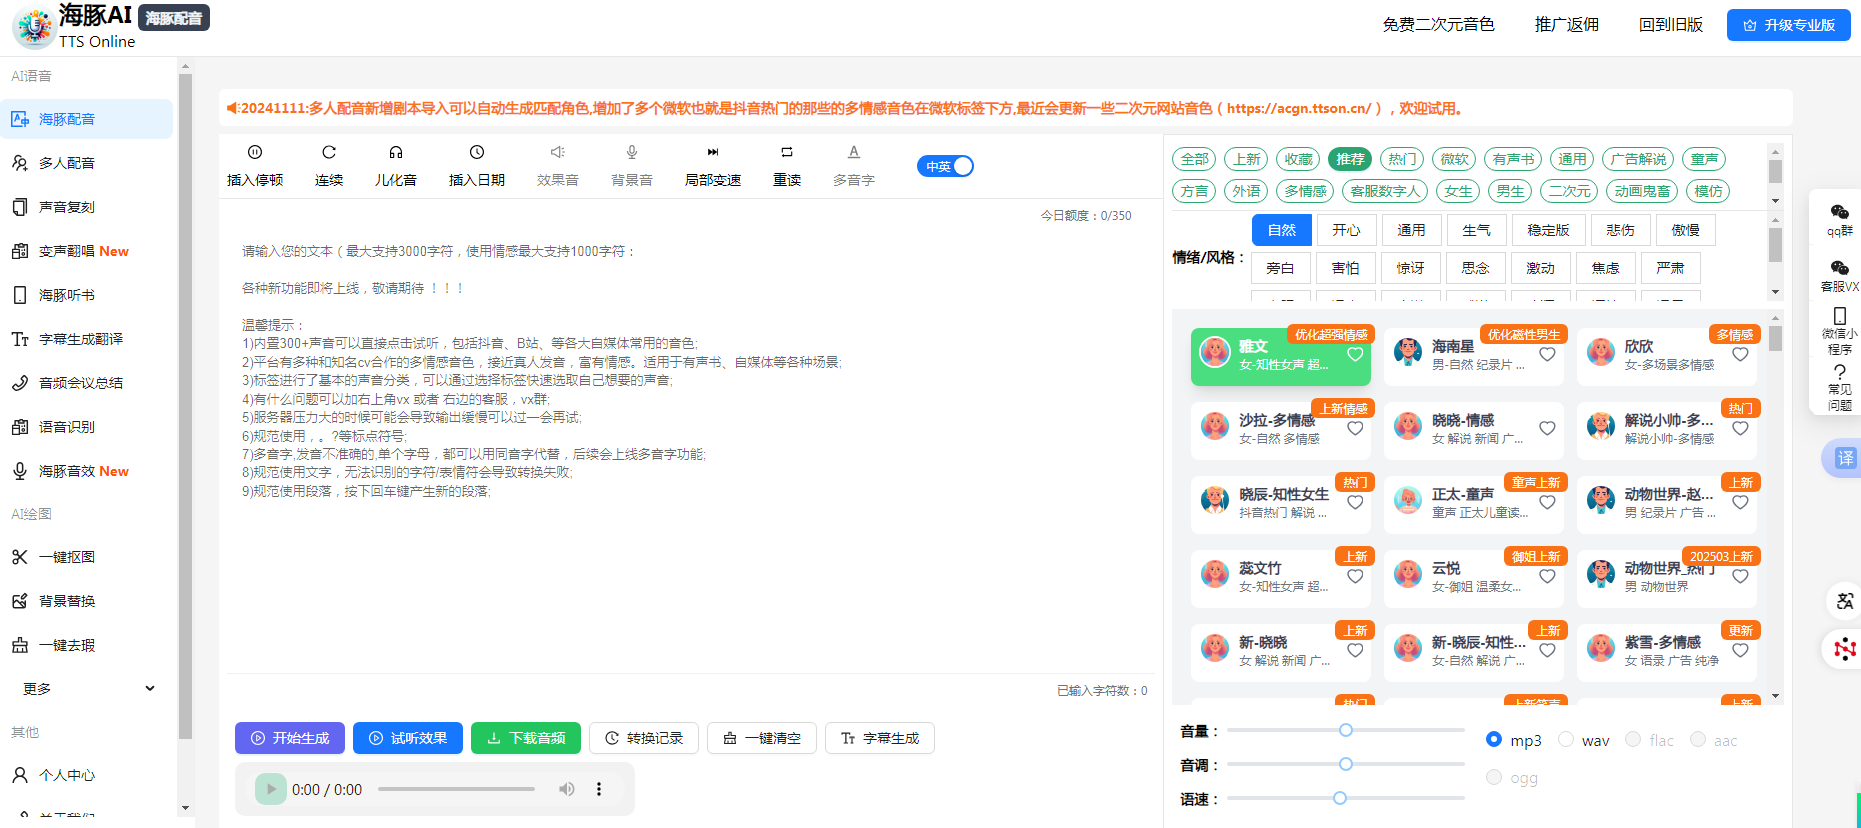
Task: Open 声音复刻 in the sidebar
Action: point(67,207)
